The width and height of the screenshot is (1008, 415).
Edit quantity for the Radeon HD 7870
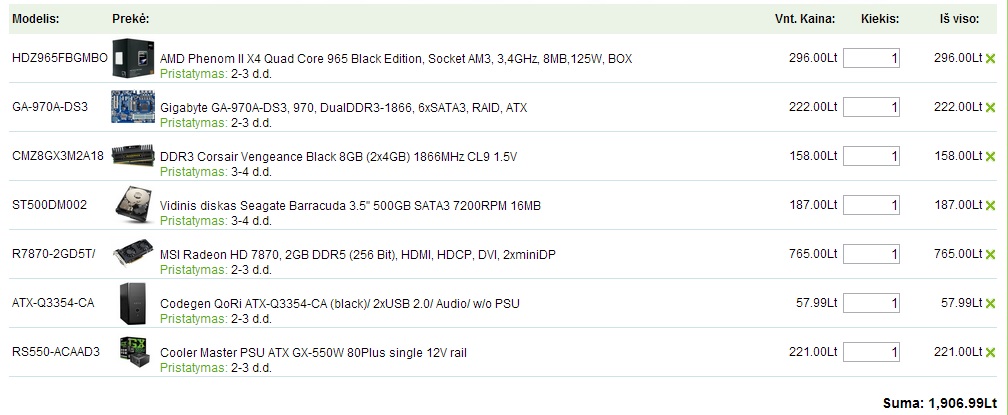point(871,254)
